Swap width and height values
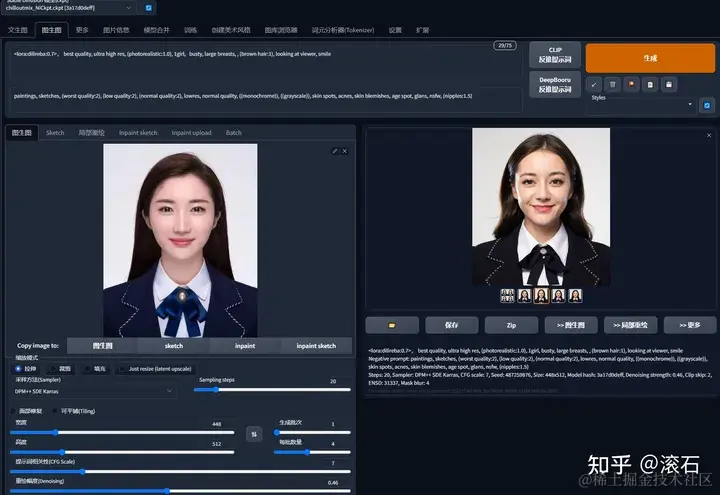 (x=254, y=434)
